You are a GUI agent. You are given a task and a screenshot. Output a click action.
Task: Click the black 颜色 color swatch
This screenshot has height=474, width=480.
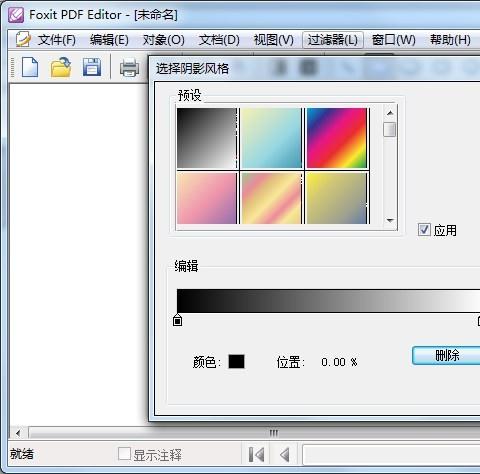tap(236, 362)
